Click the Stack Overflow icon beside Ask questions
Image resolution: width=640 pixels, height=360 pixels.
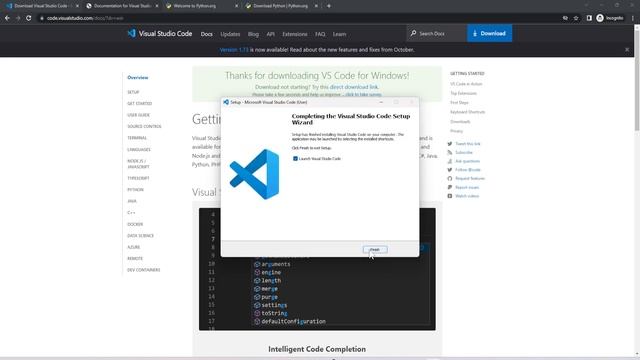coord(450,161)
